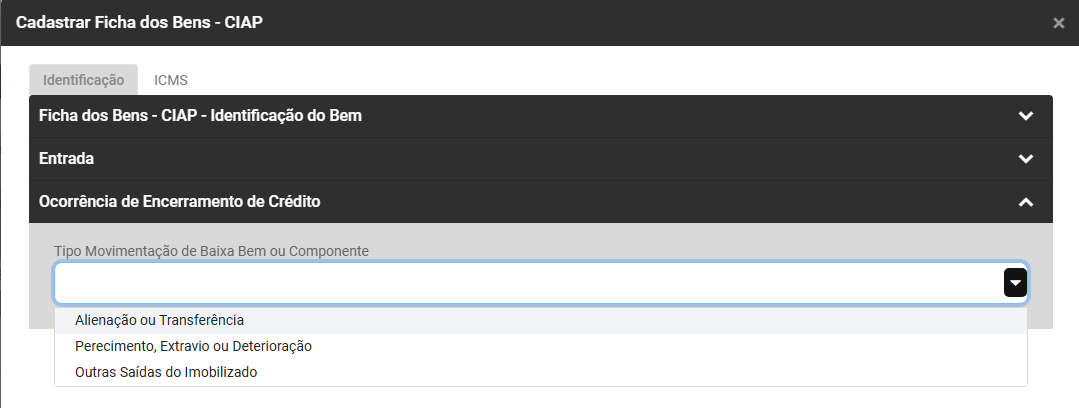Click the black dropdown arrow button
This screenshot has width=1079, height=408.
[1015, 283]
